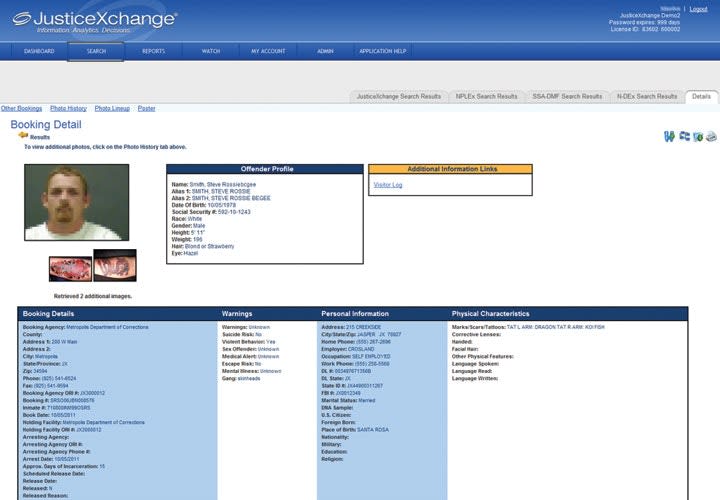View the first tattoo thumbnail image
This screenshot has height=500, width=720.
tap(70, 267)
